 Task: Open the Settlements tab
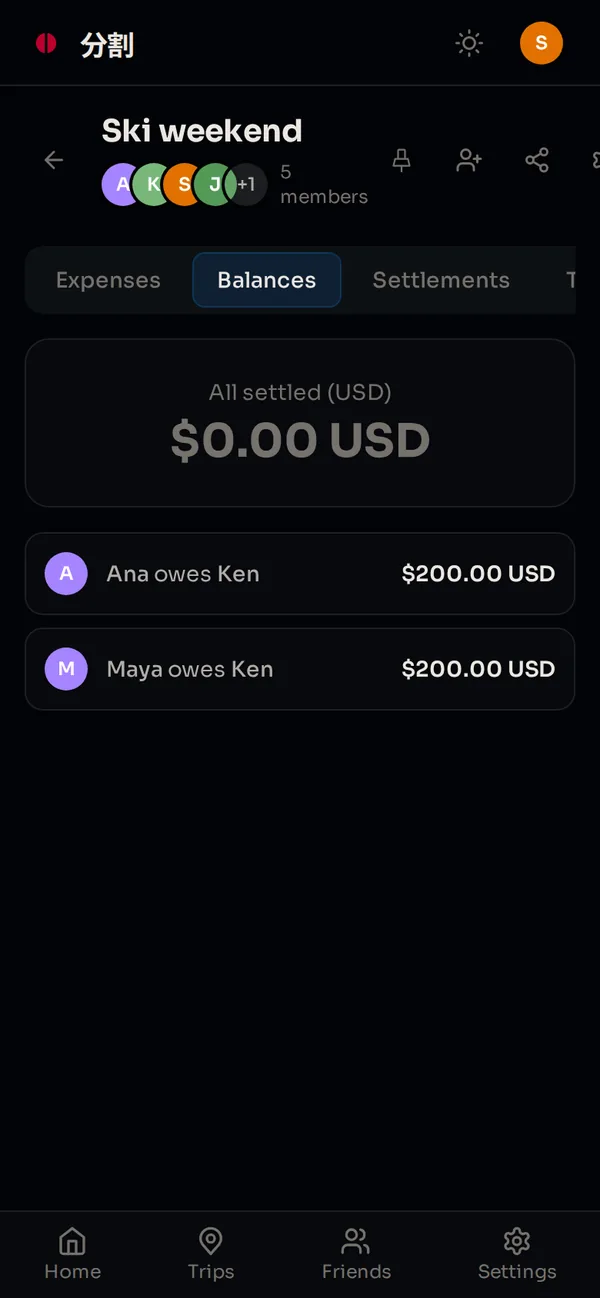(x=441, y=280)
